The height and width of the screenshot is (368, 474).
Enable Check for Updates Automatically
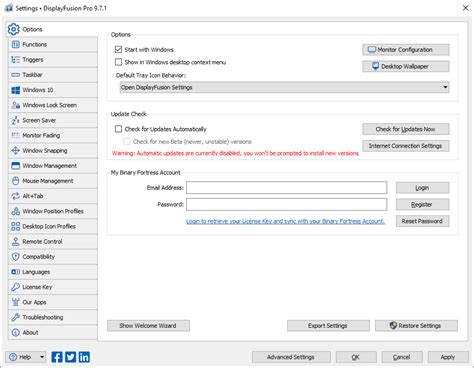point(118,129)
